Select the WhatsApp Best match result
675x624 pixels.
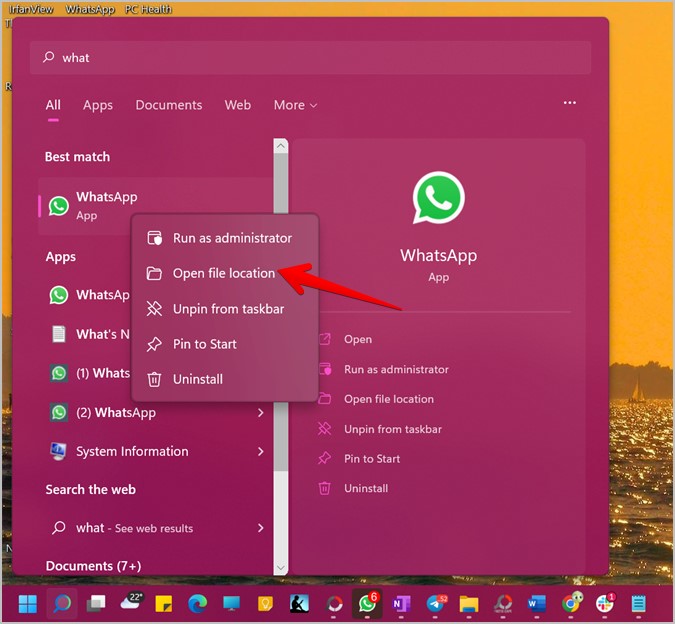(155, 206)
